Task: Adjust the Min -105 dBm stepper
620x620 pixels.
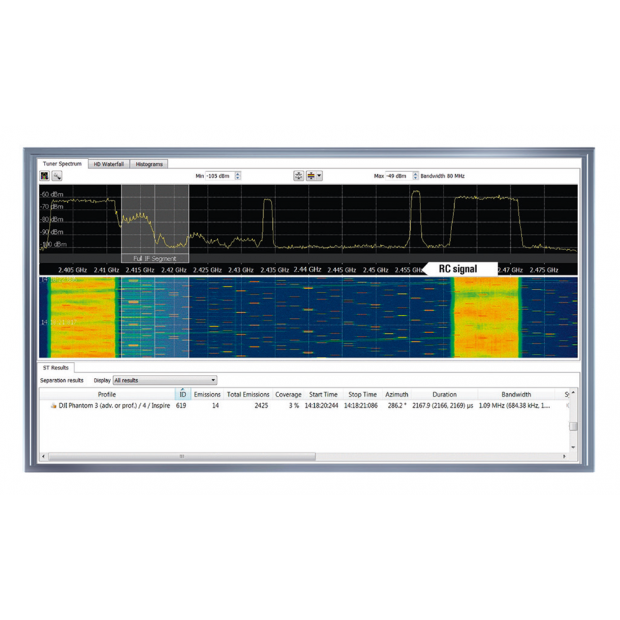Action: coord(237,175)
